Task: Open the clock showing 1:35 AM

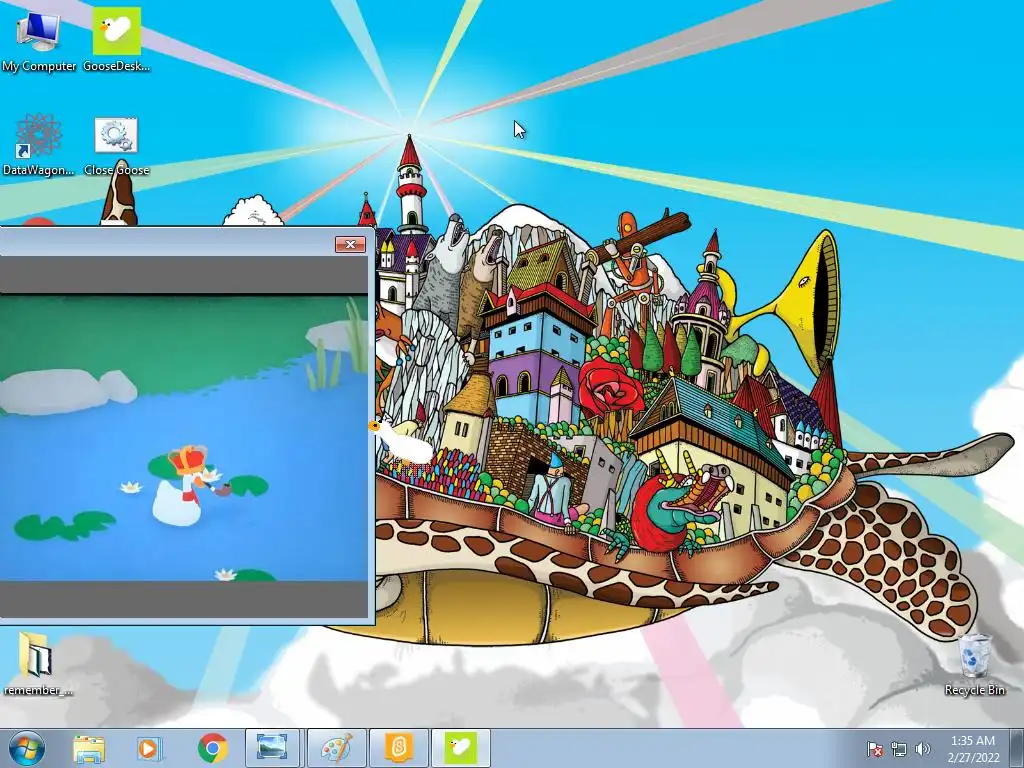Action: pos(972,749)
